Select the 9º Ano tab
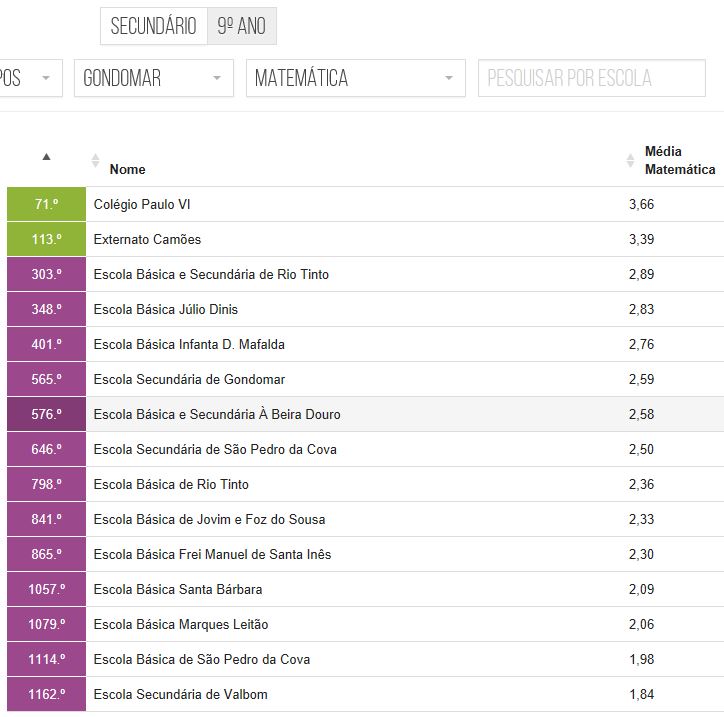The width and height of the screenshot is (724, 717). (x=242, y=26)
